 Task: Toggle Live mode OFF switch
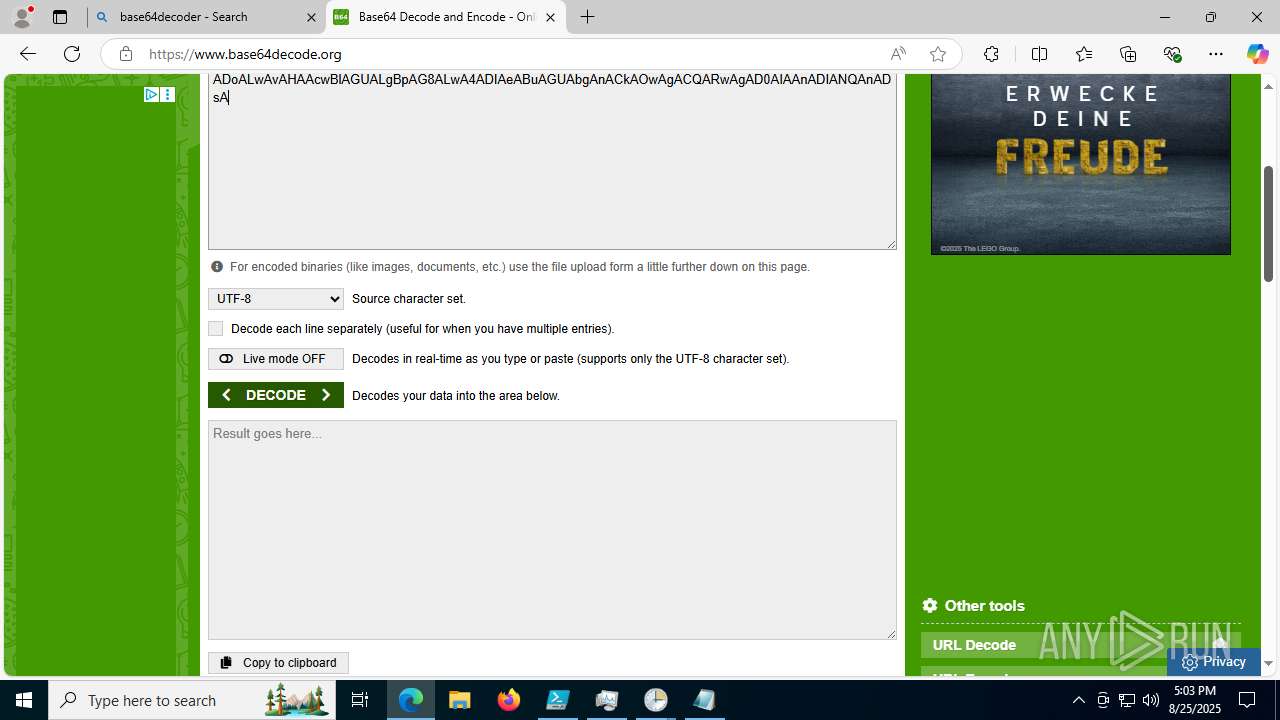click(x=276, y=359)
